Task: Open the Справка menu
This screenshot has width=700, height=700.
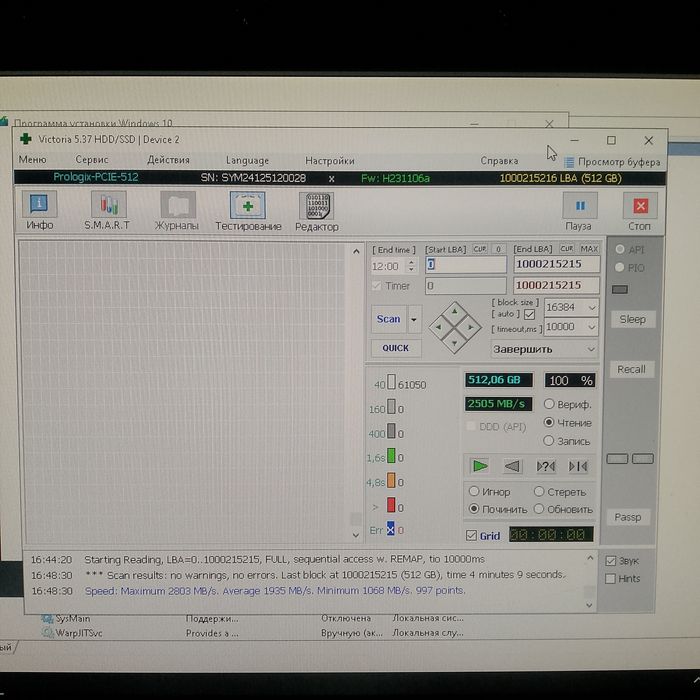Action: click(x=499, y=161)
